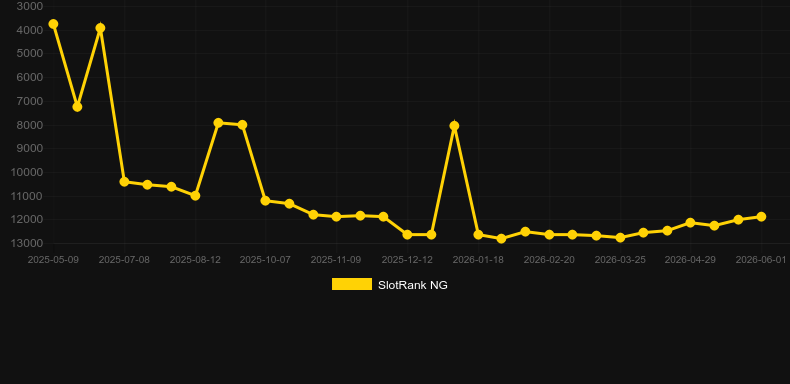790x384 pixels.
Task: Select the data point at 2026-04-29
Action: tap(690, 223)
